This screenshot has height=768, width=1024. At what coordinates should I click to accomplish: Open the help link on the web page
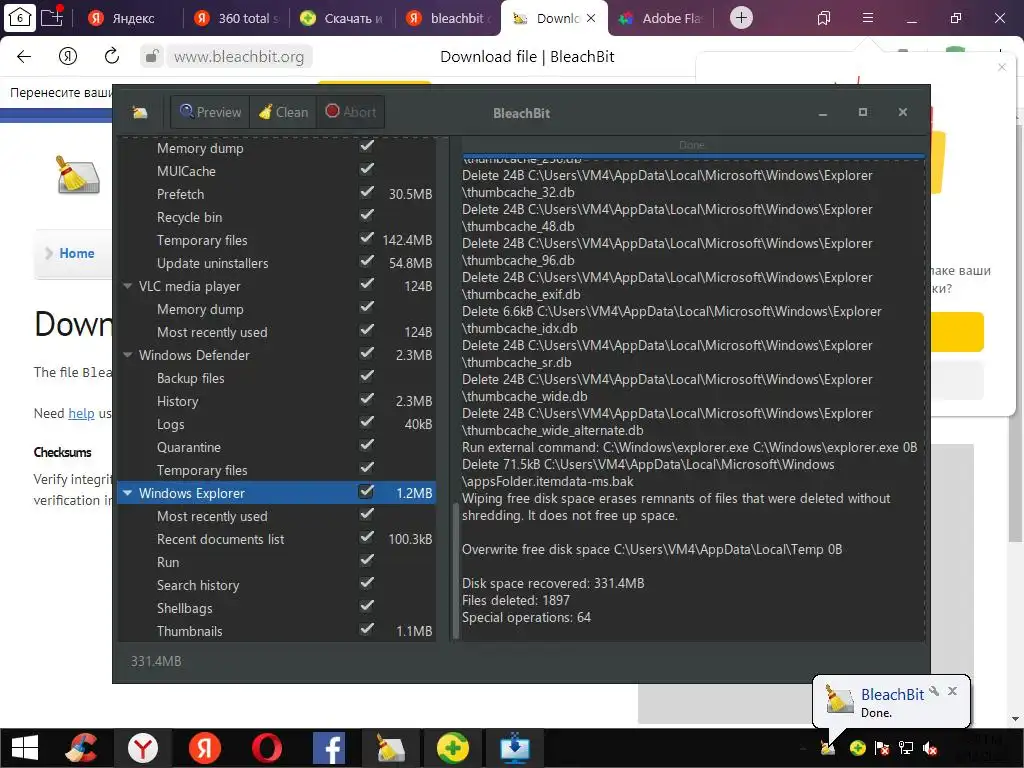(x=81, y=413)
